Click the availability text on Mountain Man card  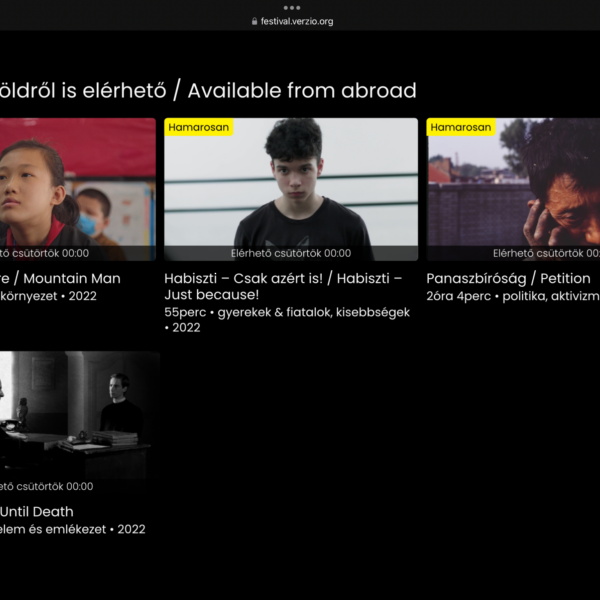point(44,253)
